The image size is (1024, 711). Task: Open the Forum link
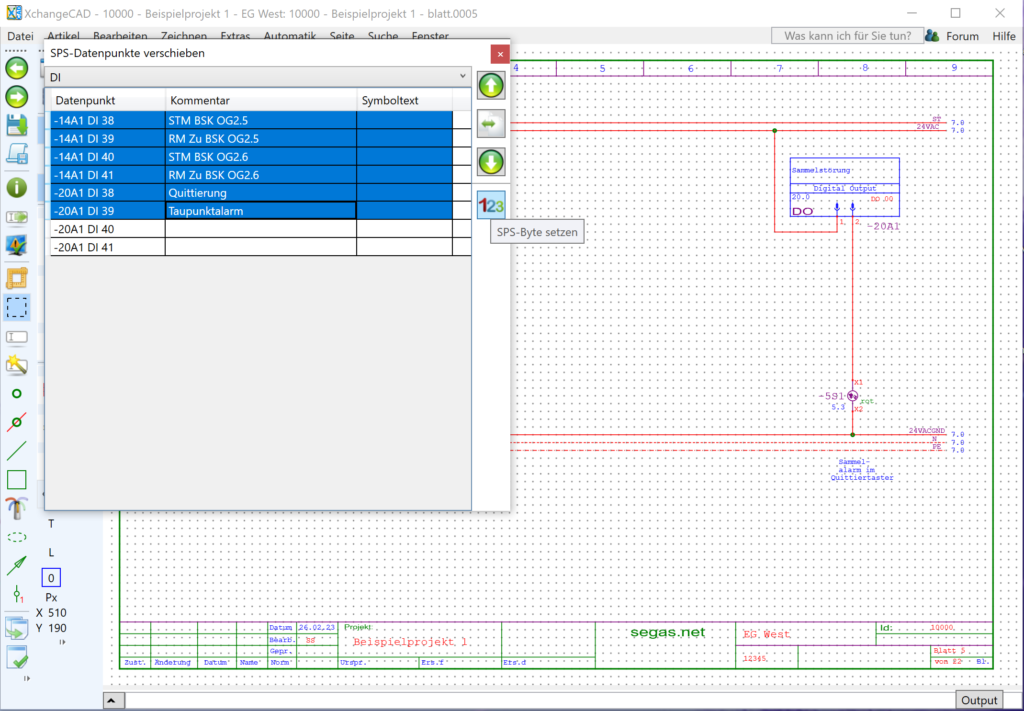[962, 36]
